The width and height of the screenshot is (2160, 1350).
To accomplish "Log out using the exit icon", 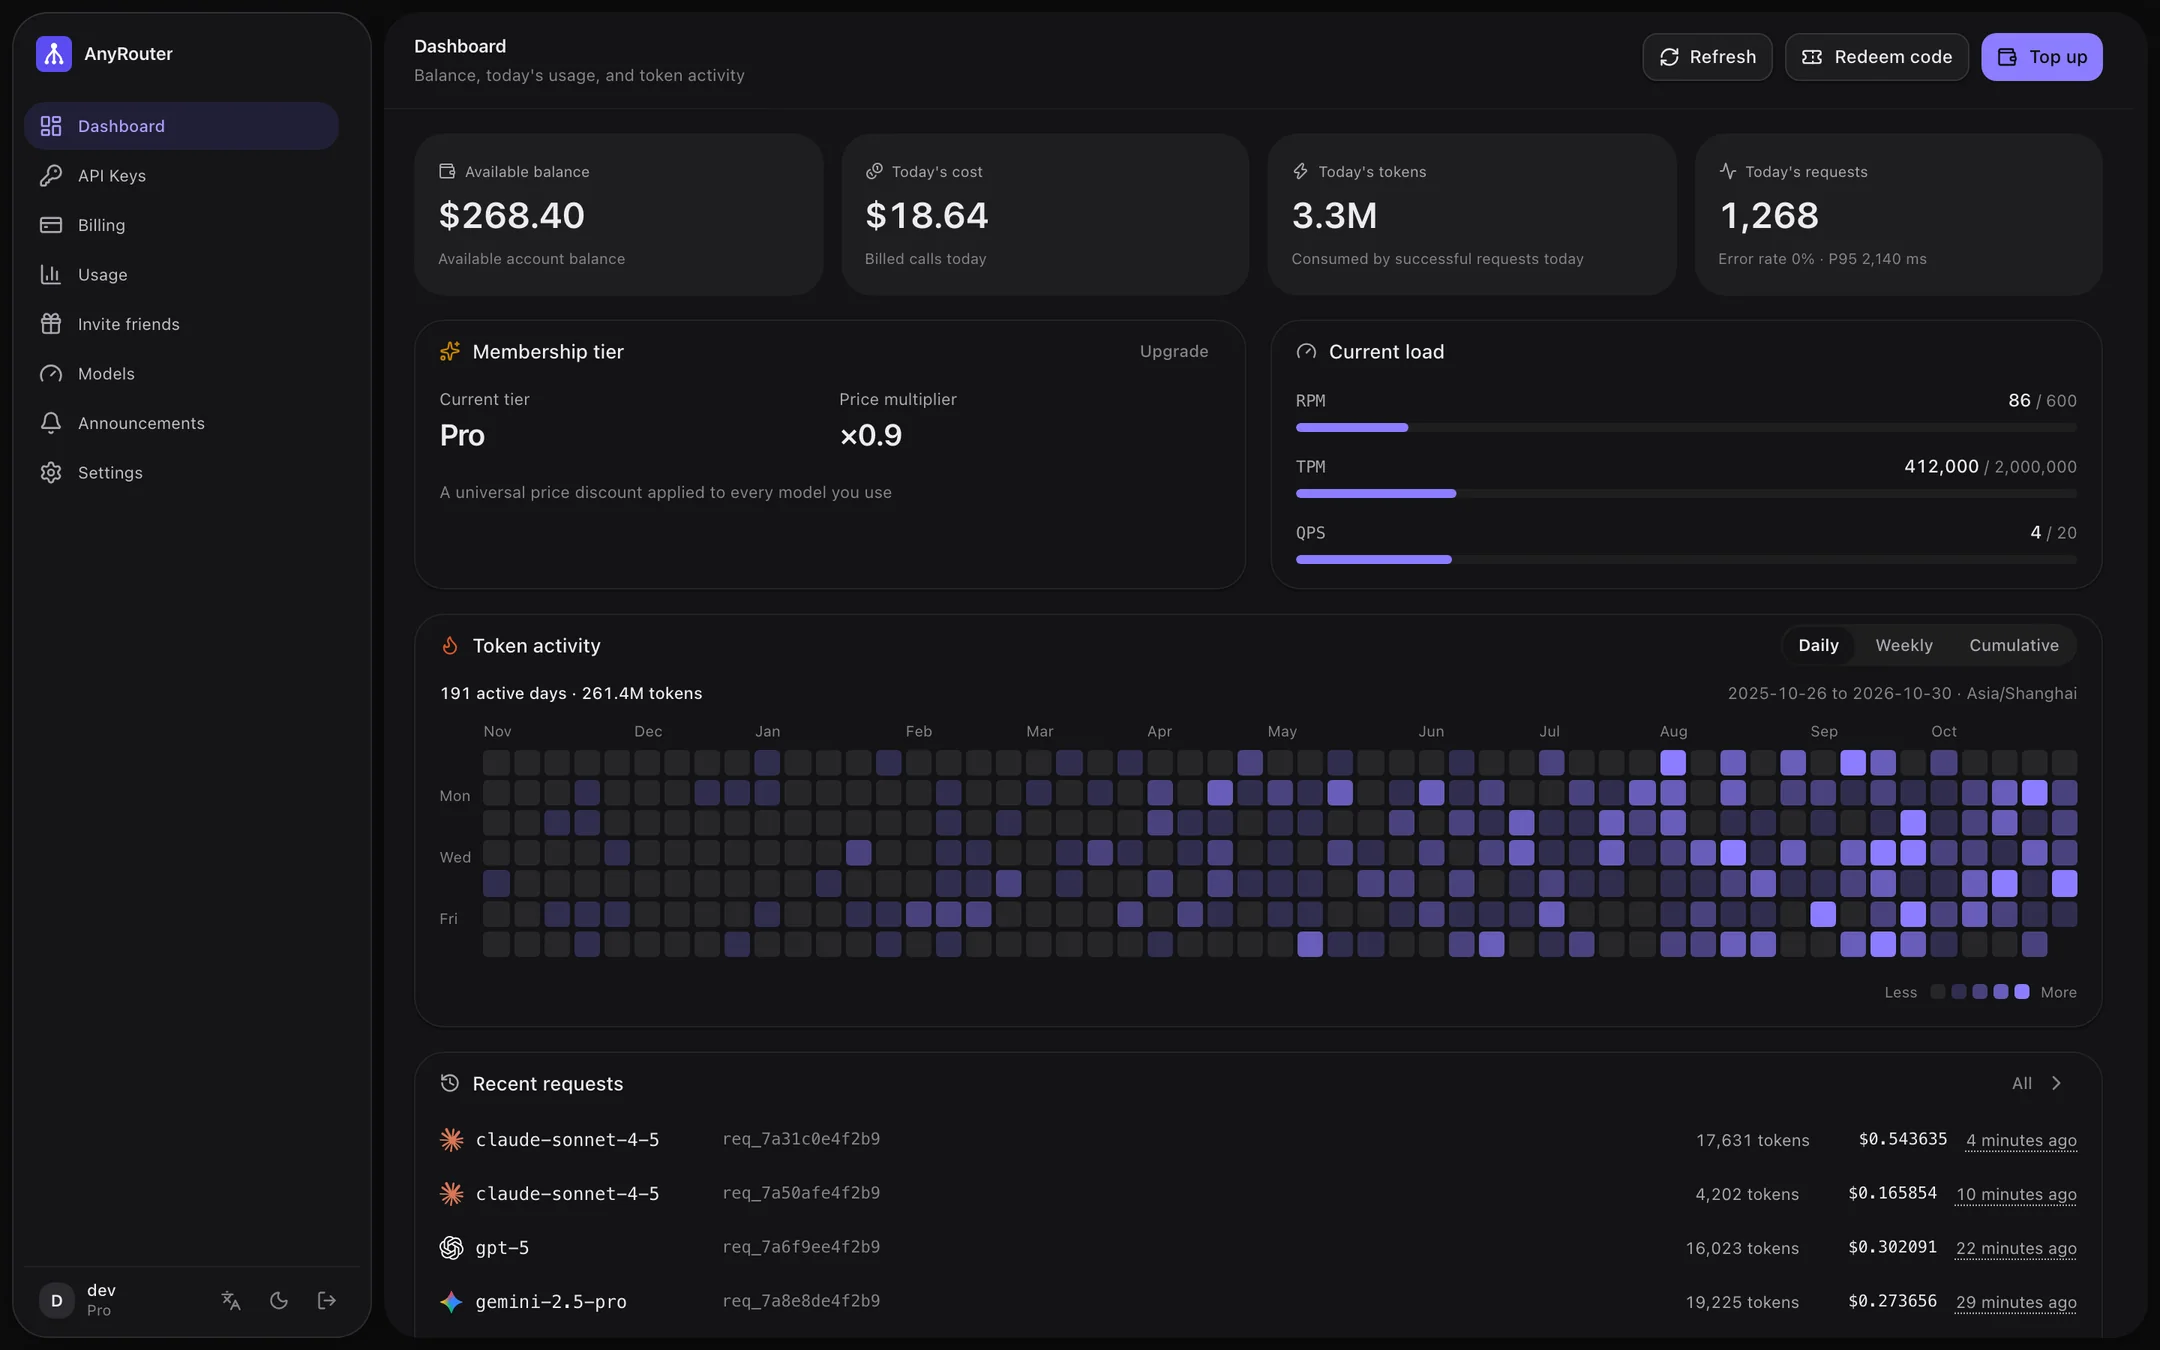I will [x=327, y=1300].
